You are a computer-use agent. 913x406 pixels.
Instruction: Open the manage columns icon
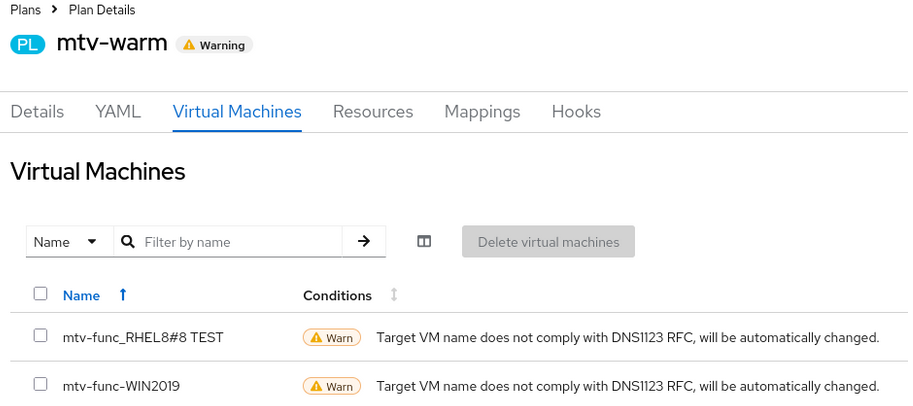[424, 242]
